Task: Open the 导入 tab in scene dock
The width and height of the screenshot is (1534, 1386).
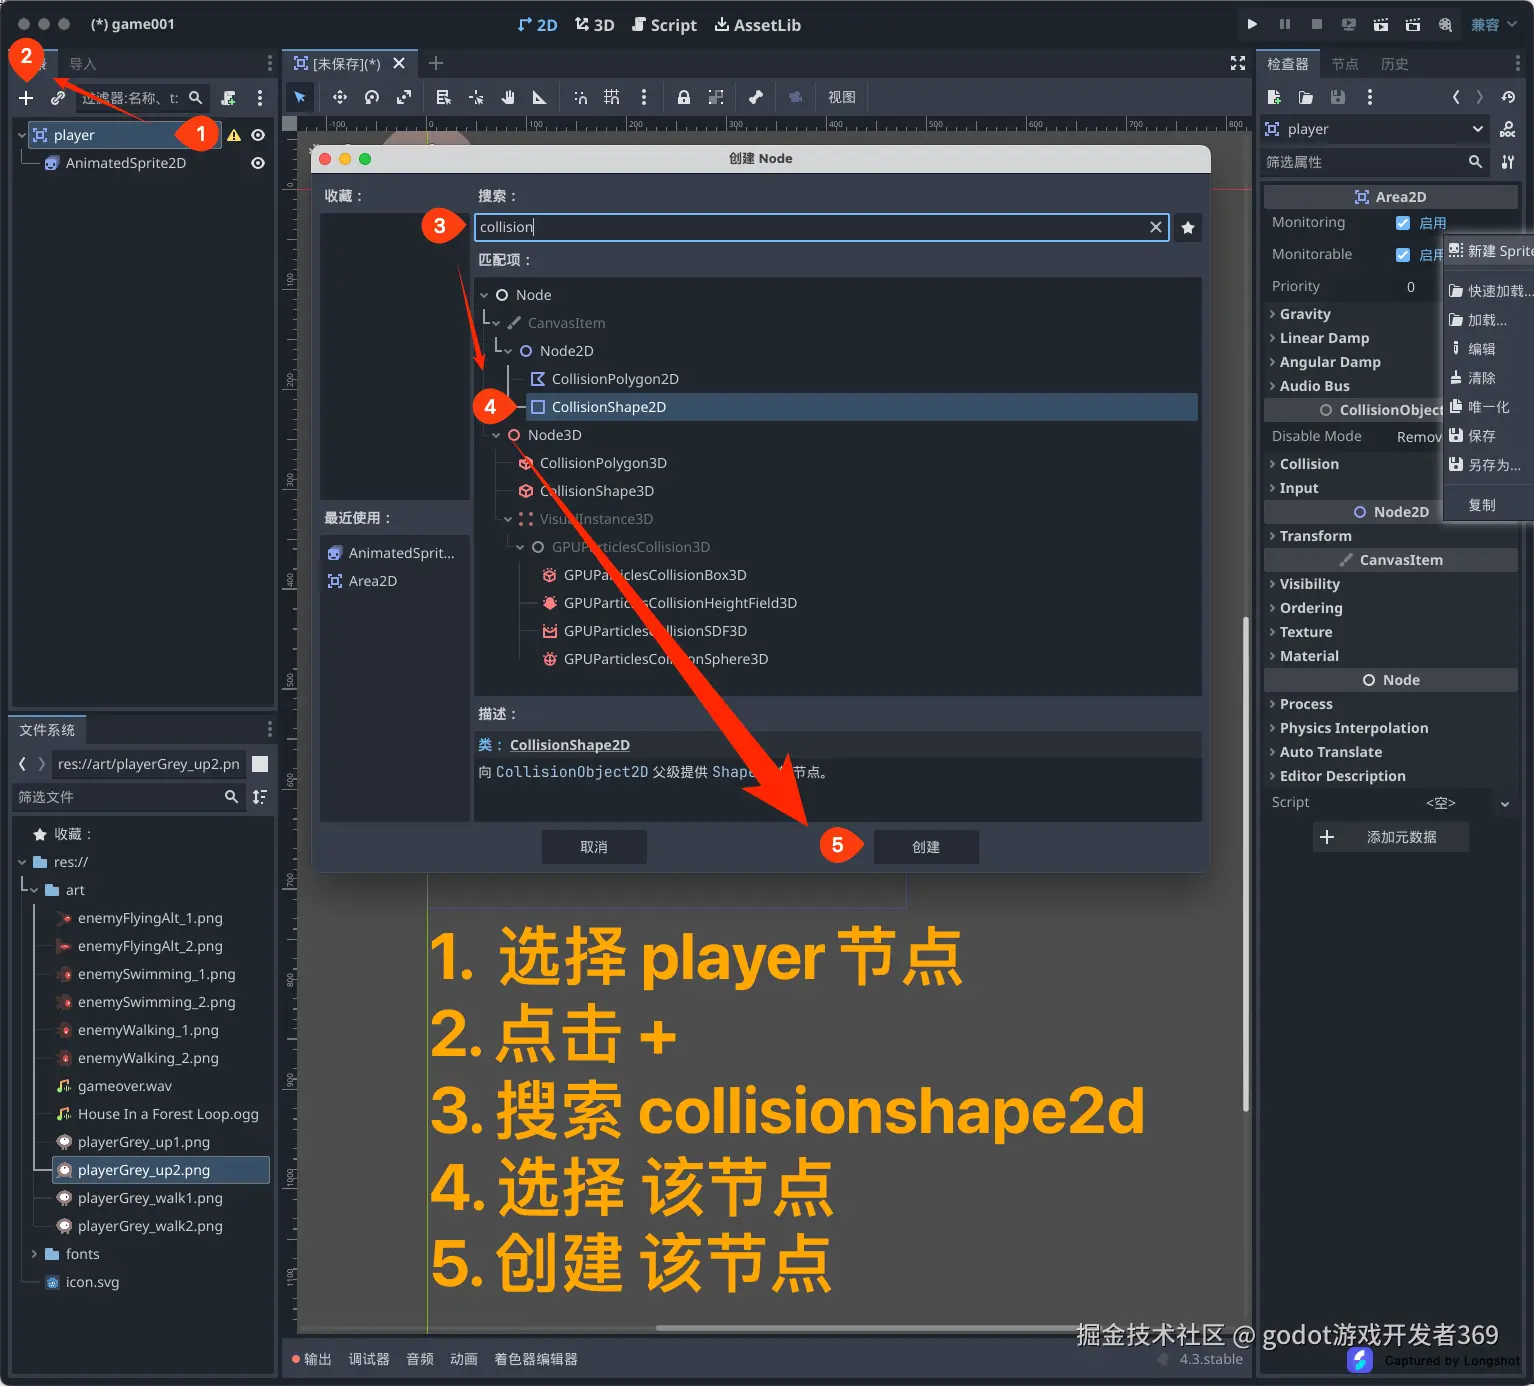Action: [83, 64]
